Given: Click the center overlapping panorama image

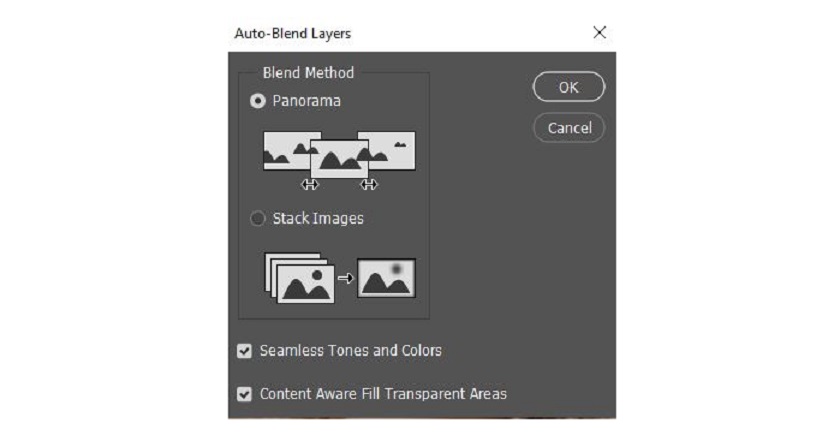Looking at the screenshot, I should (340, 157).
